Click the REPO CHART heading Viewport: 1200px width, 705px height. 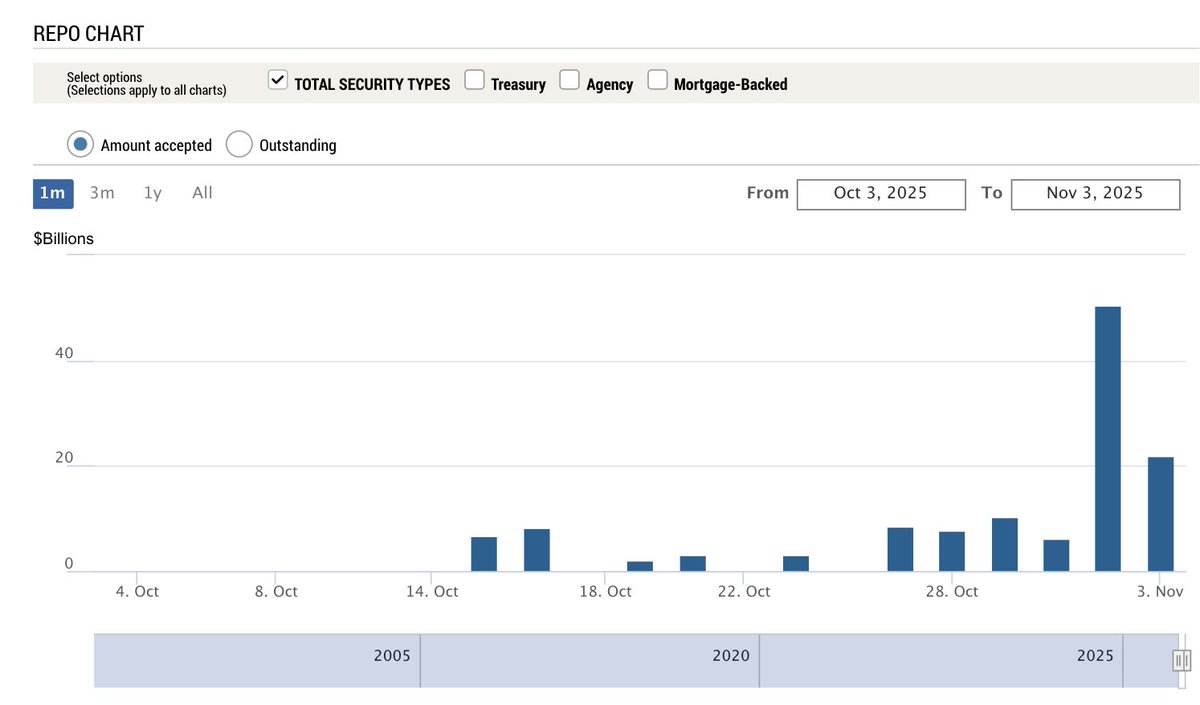point(89,33)
